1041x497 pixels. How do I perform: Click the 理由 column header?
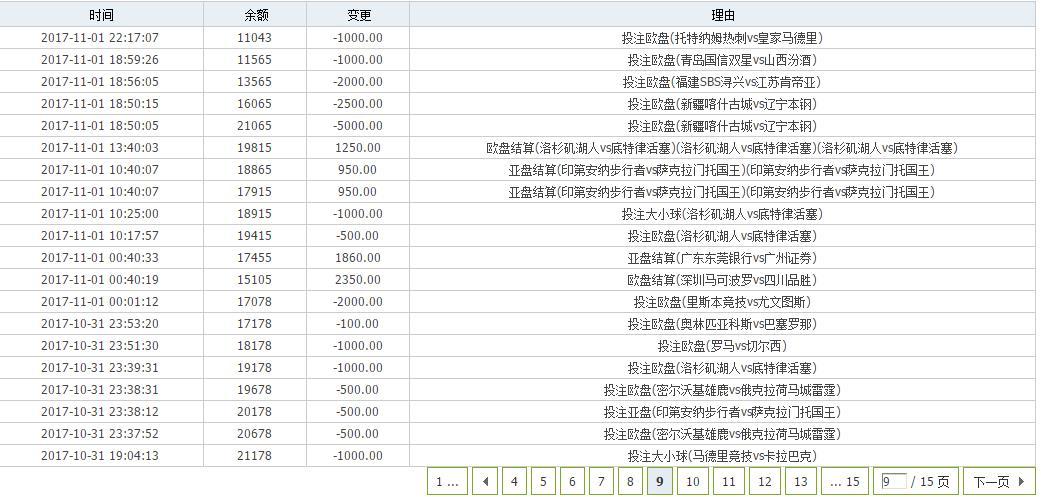coord(722,15)
